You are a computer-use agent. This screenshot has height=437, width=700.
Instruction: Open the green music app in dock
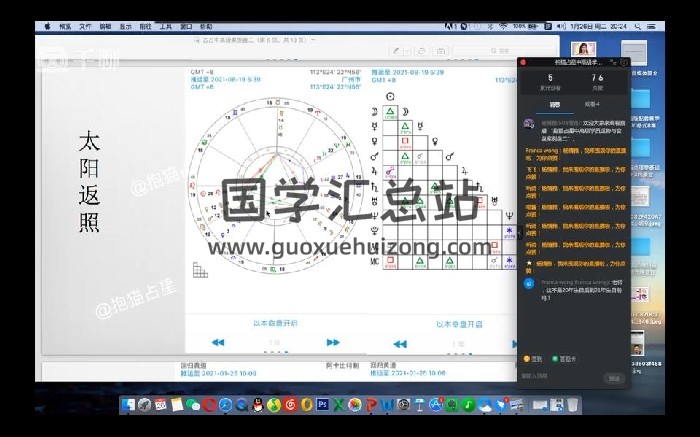(468, 405)
